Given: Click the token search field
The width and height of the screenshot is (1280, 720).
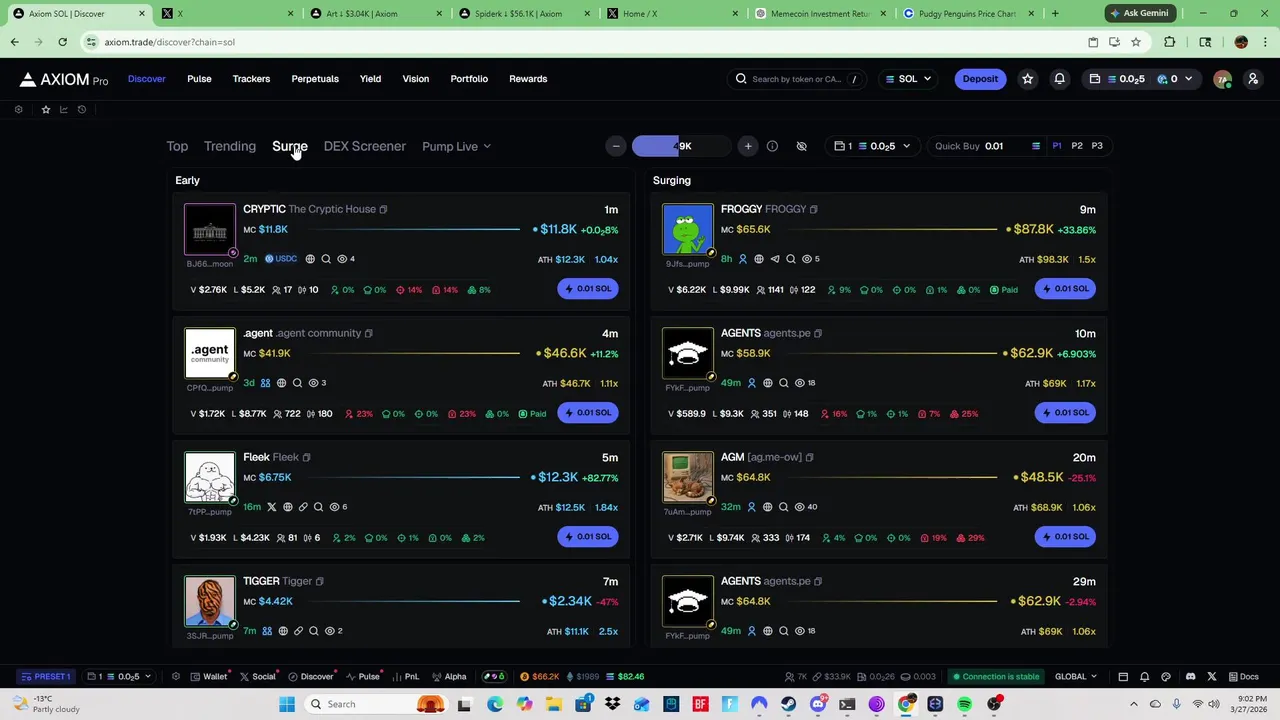Looking at the screenshot, I should [798, 79].
